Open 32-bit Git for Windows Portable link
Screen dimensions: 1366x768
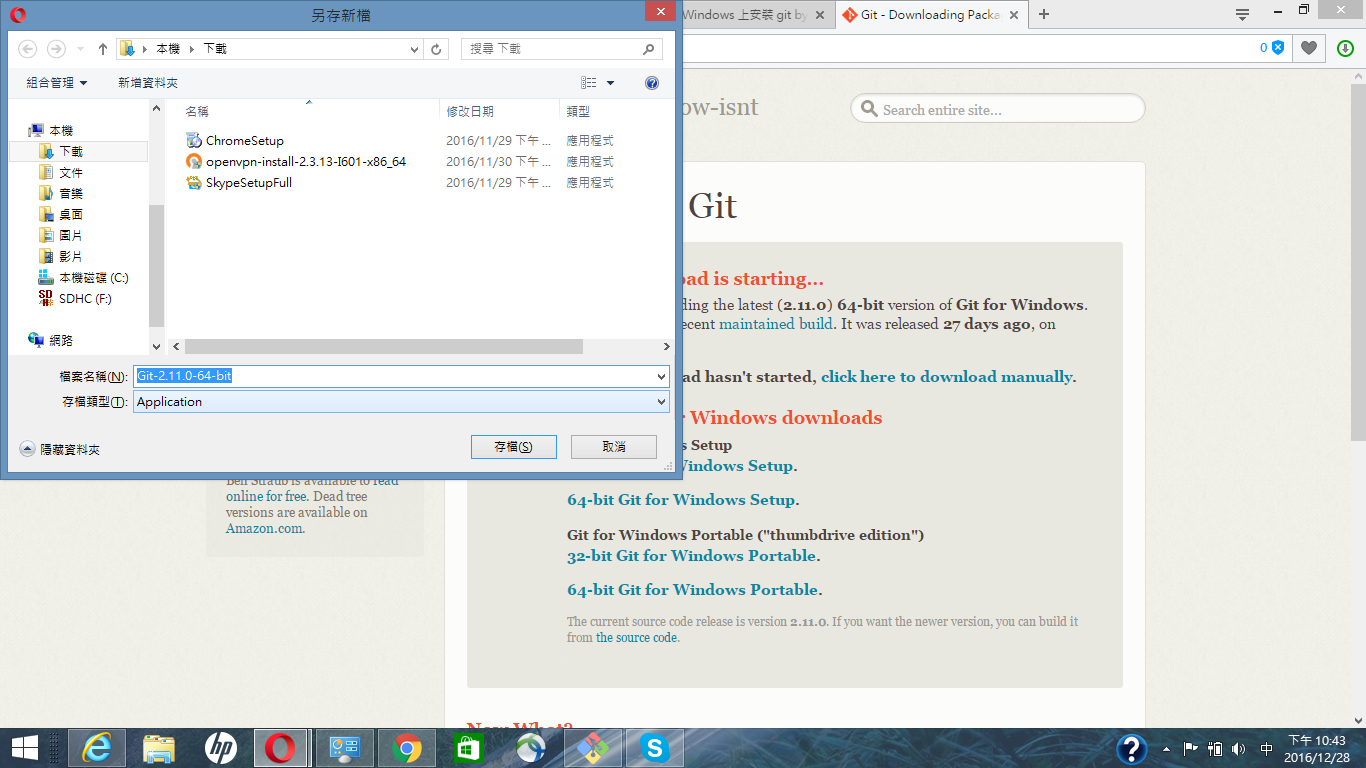(692, 556)
